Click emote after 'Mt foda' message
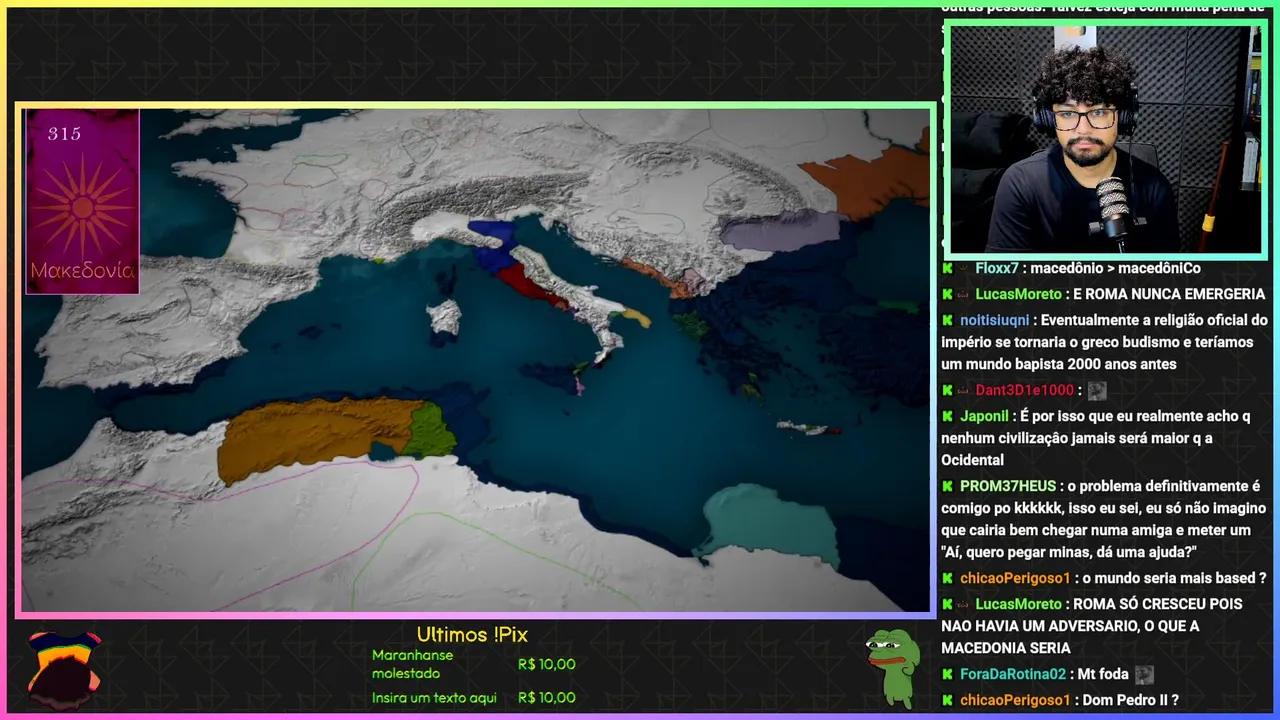 1144,675
